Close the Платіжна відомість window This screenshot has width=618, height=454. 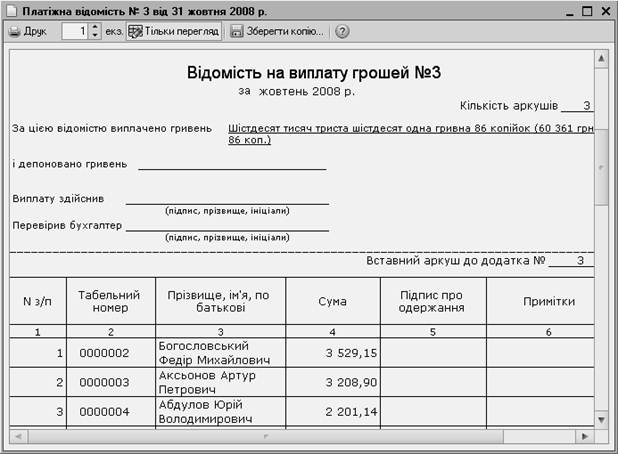606,11
